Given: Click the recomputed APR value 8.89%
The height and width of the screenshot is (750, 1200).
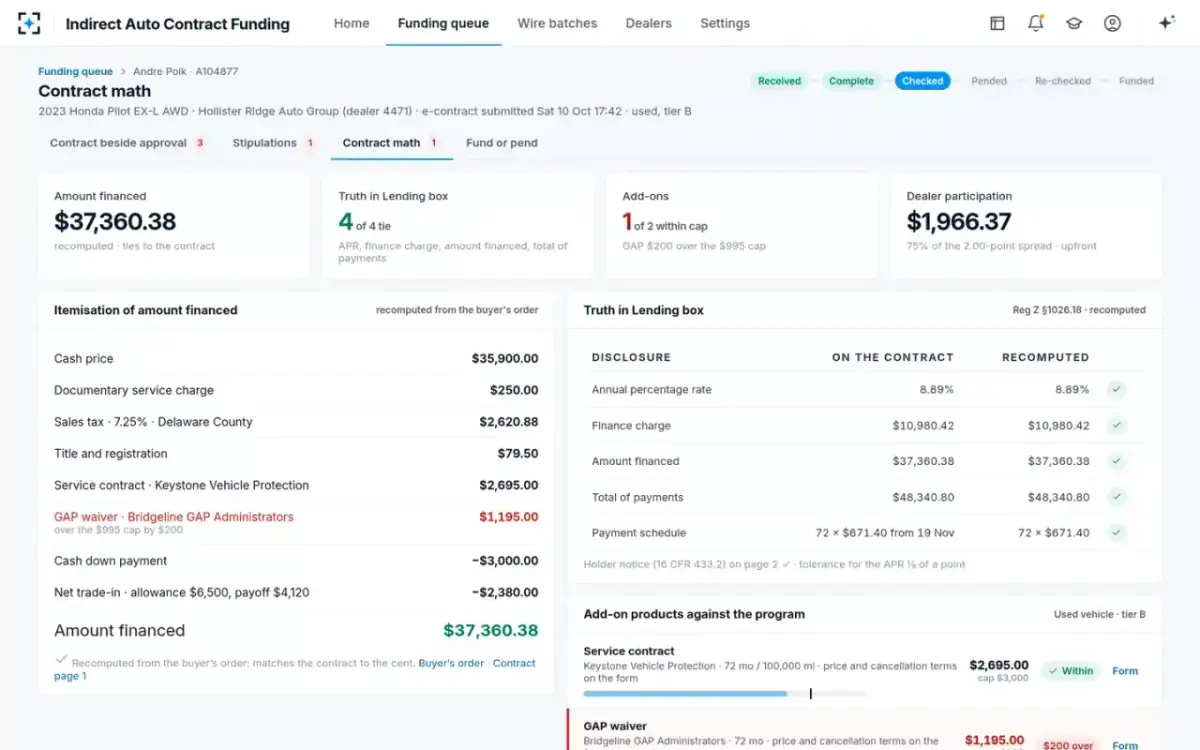Looking at the screenshot, I should 1072,390.
